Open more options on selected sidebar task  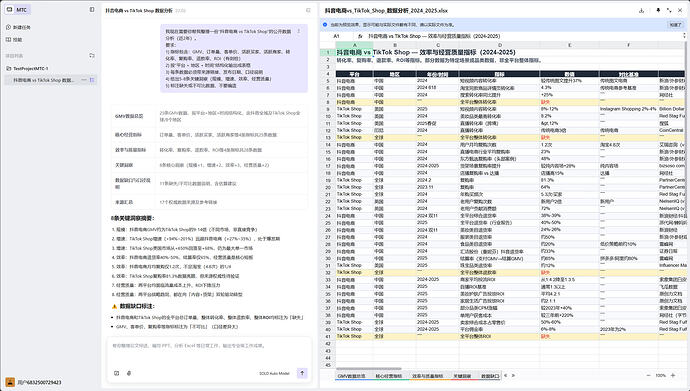tap(84, 80)
